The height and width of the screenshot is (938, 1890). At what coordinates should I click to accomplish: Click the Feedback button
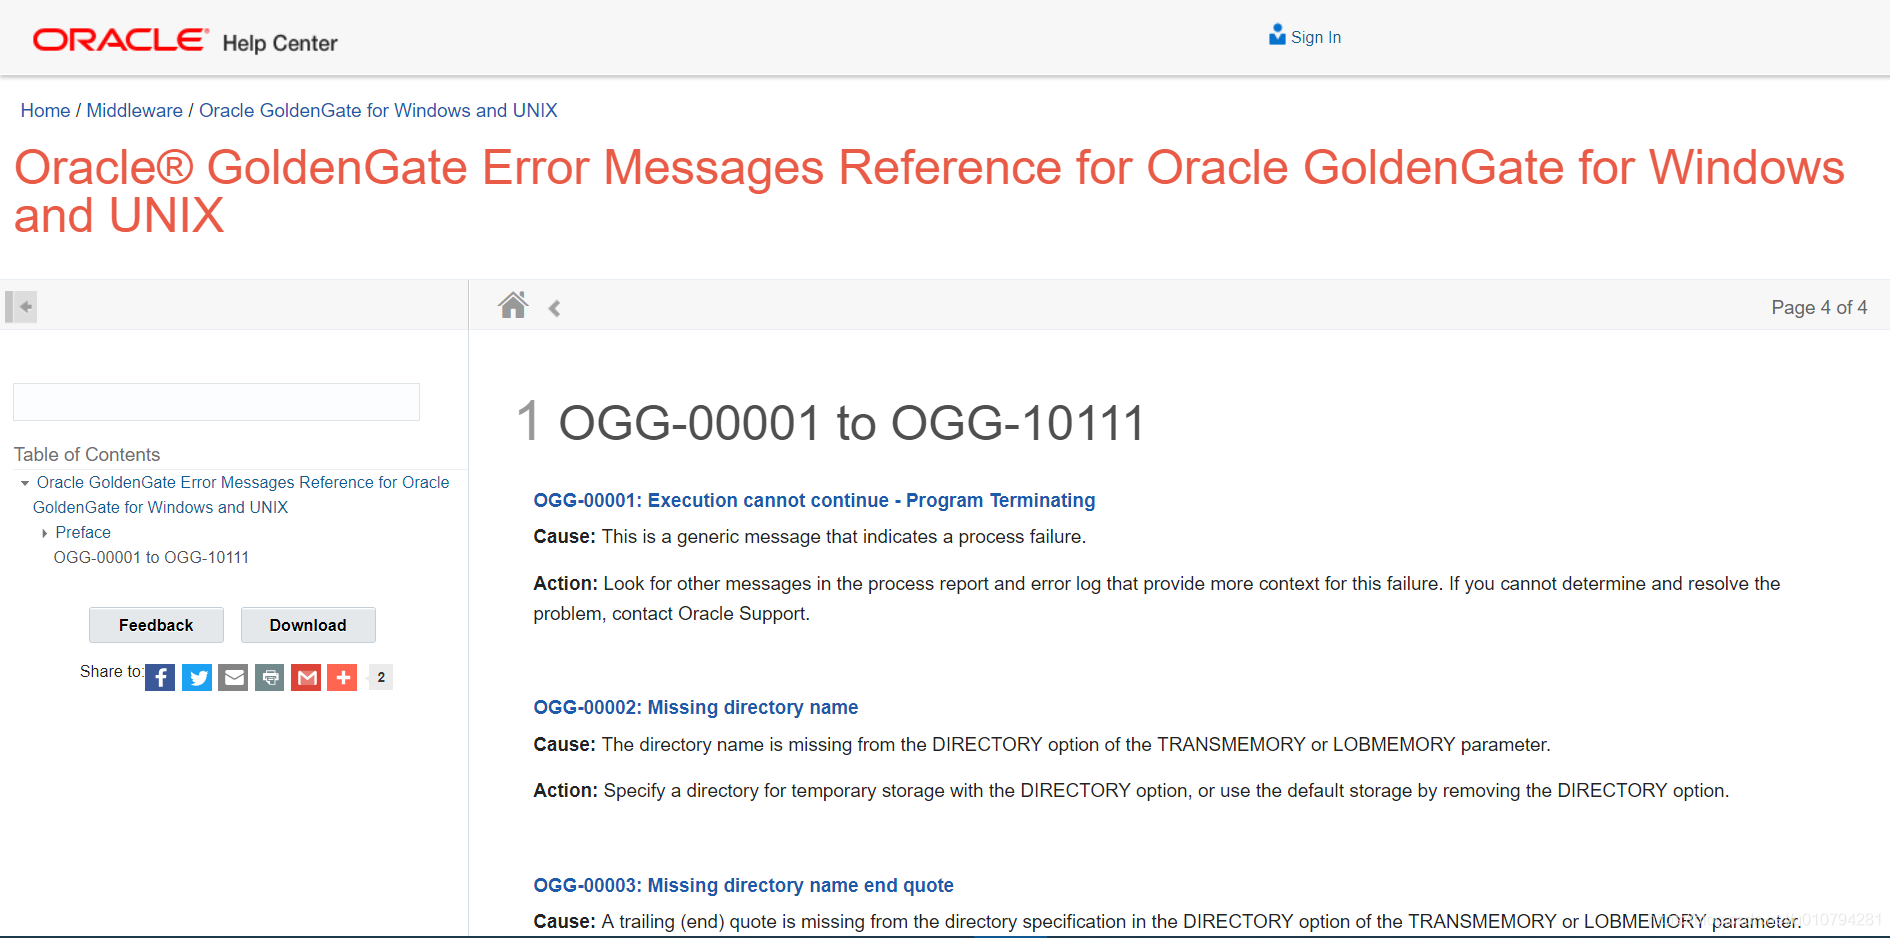156,625
